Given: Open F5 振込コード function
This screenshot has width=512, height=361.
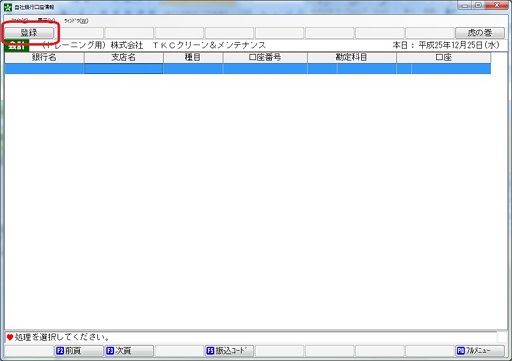Looking at the screenshot, I should pos(229,351).
